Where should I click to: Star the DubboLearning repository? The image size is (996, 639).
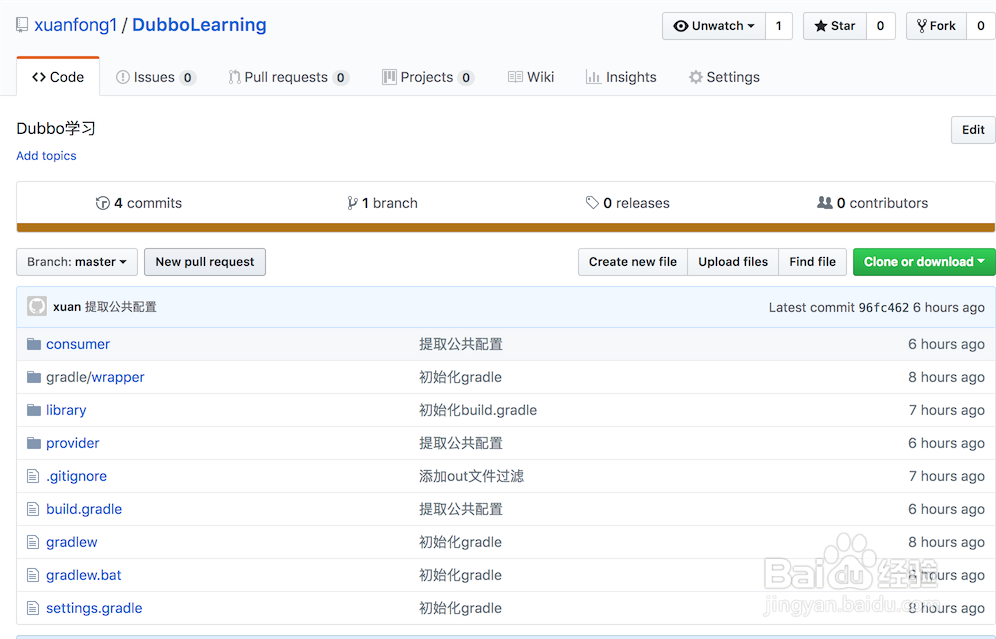tap(834, 25)
